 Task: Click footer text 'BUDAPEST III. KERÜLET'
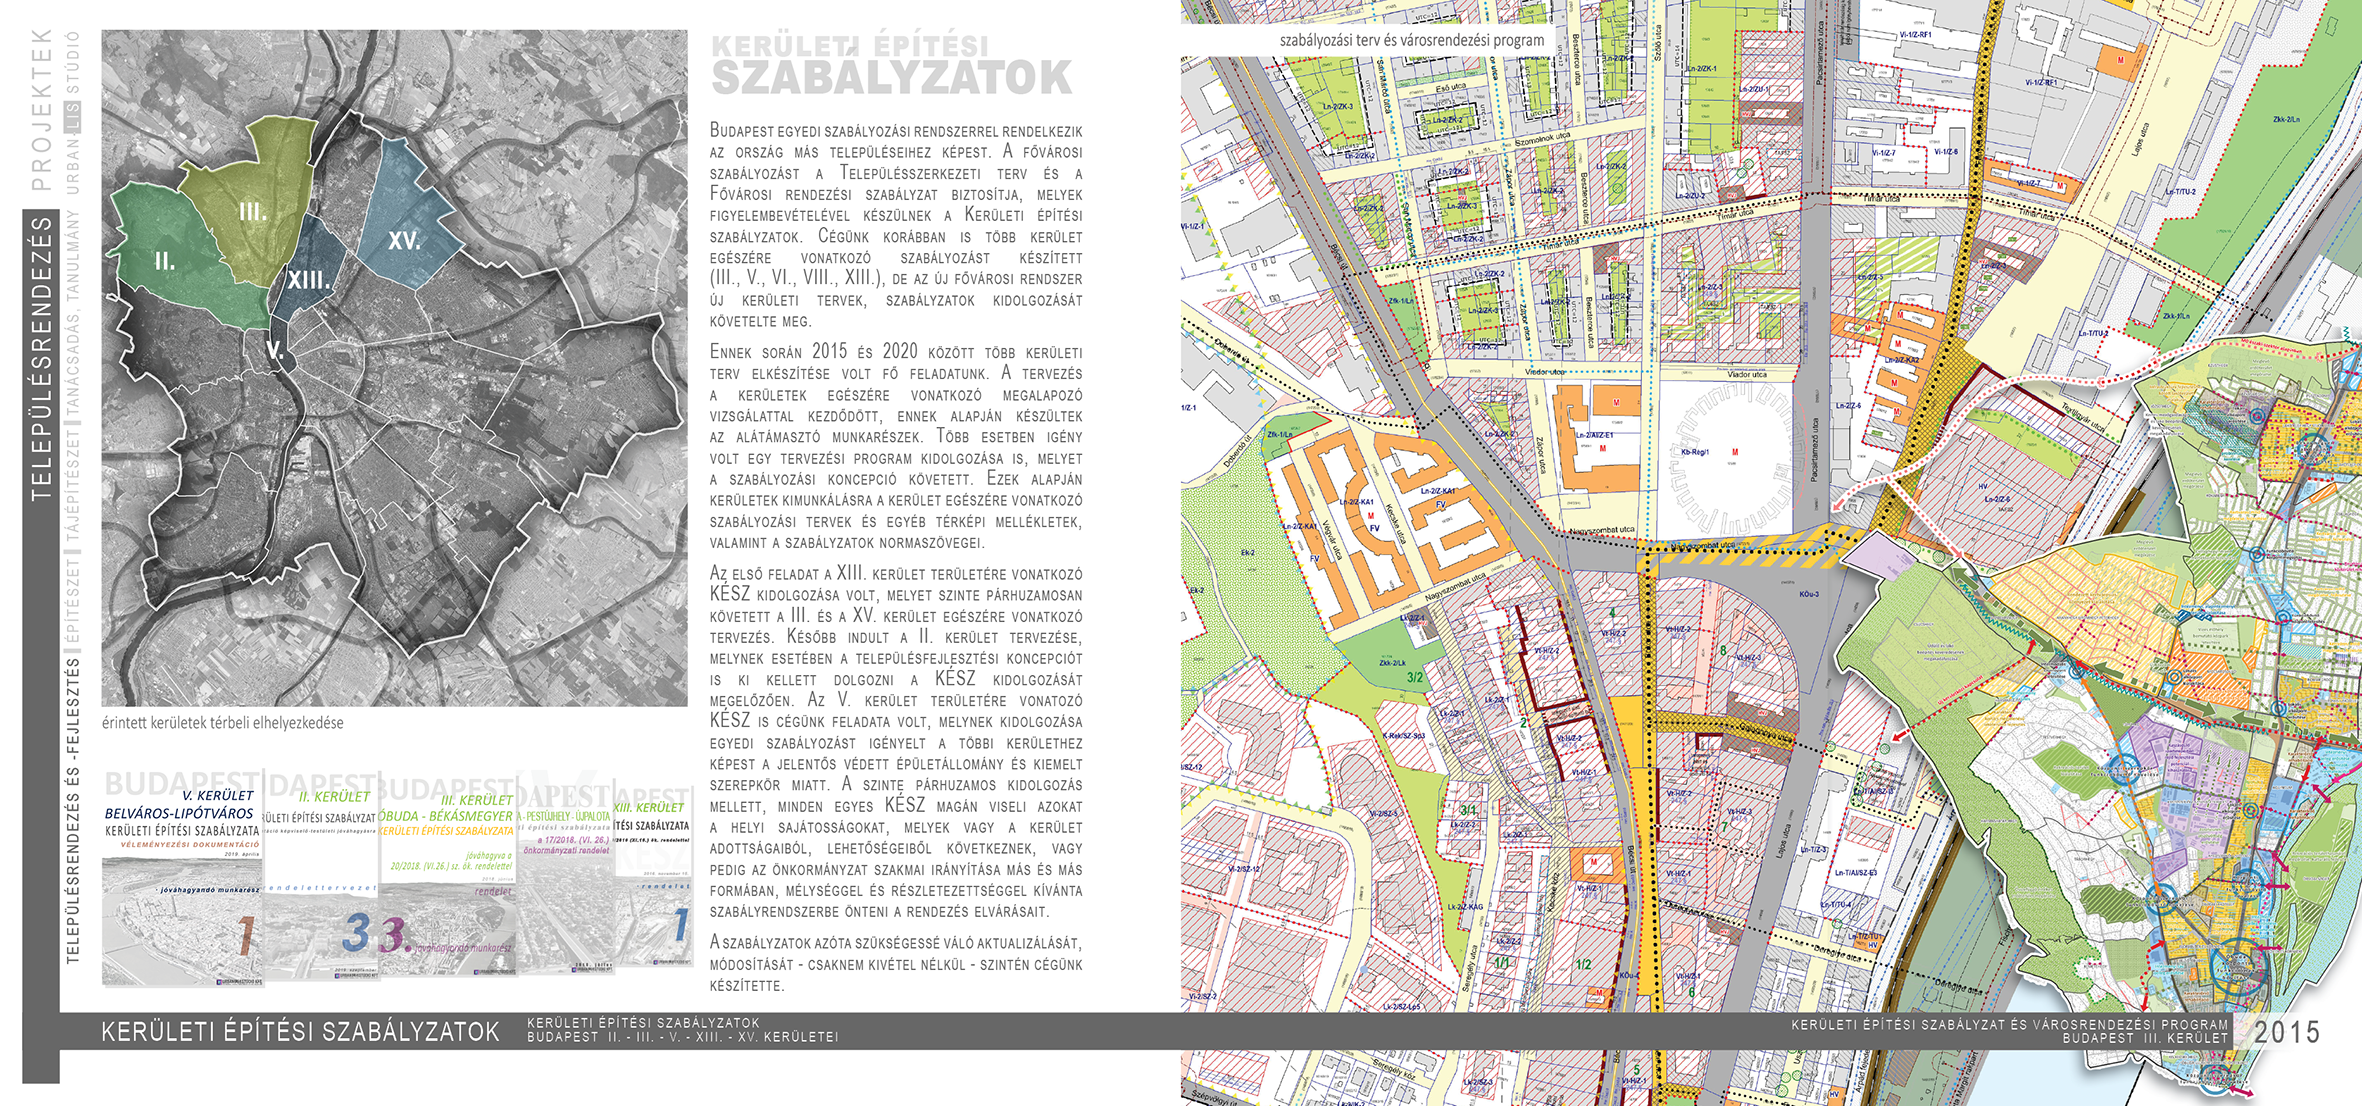click(2146, 1038)
